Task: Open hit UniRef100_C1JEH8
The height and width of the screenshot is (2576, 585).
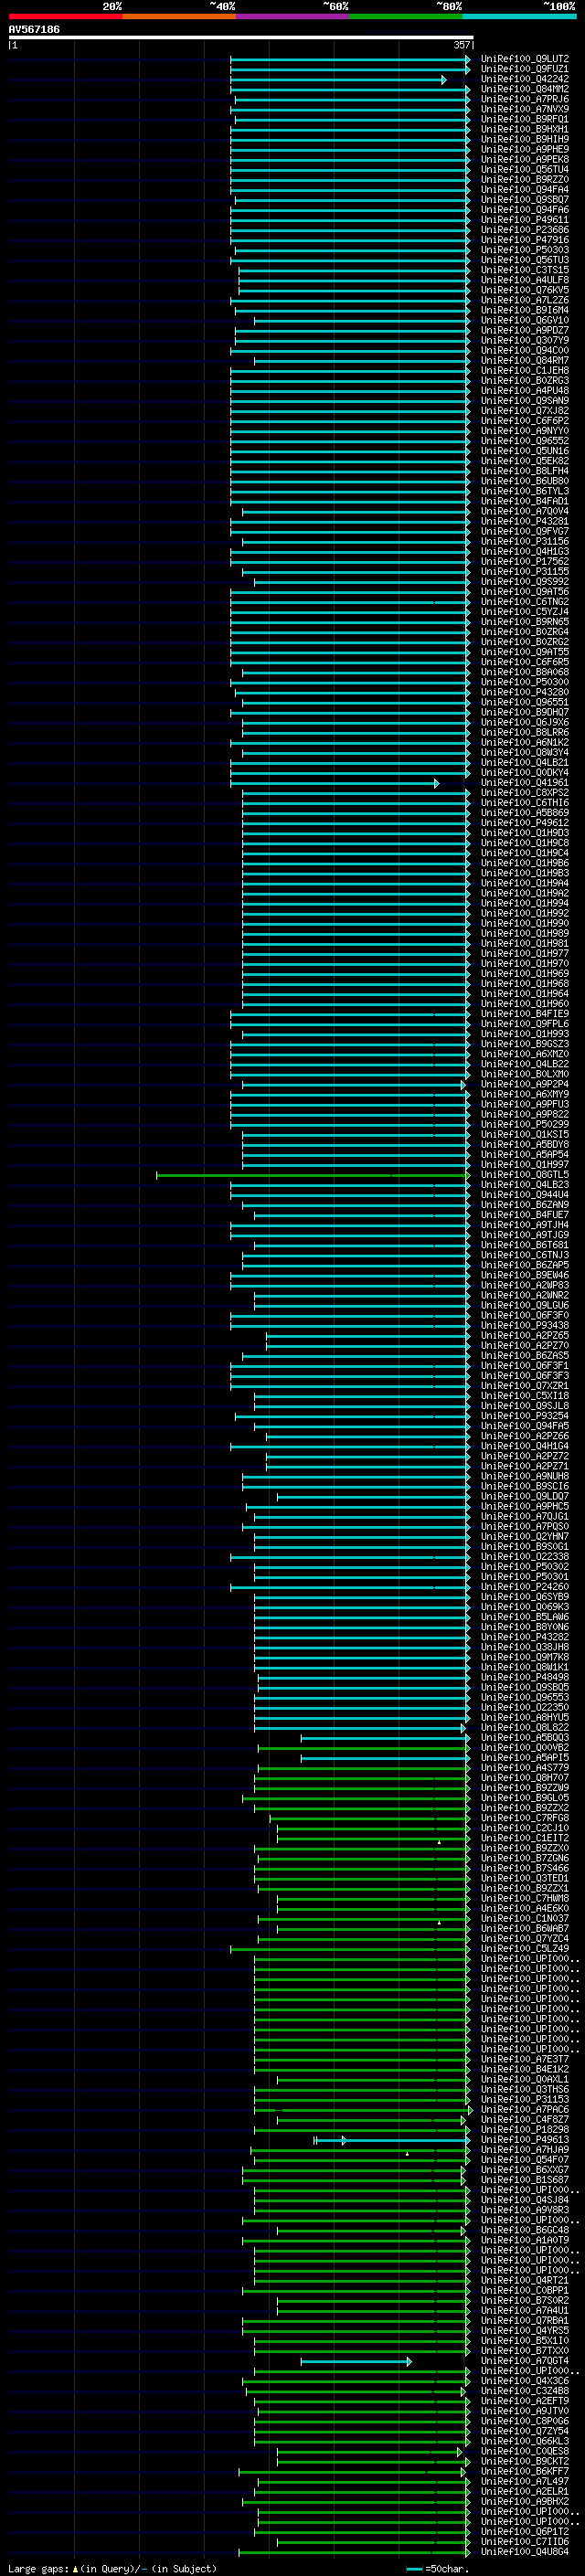Action: (x=525, y=370)
